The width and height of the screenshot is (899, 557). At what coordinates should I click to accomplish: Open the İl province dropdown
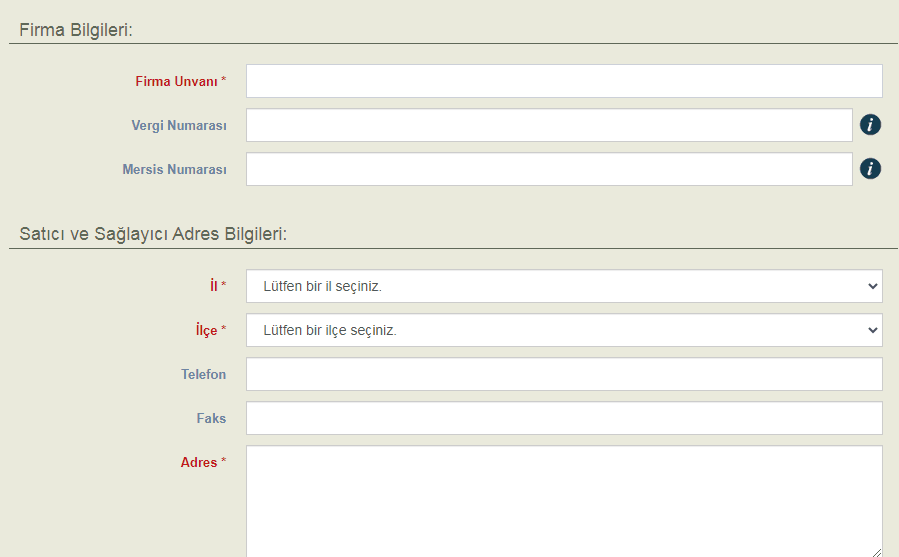[x=564, y=286]
